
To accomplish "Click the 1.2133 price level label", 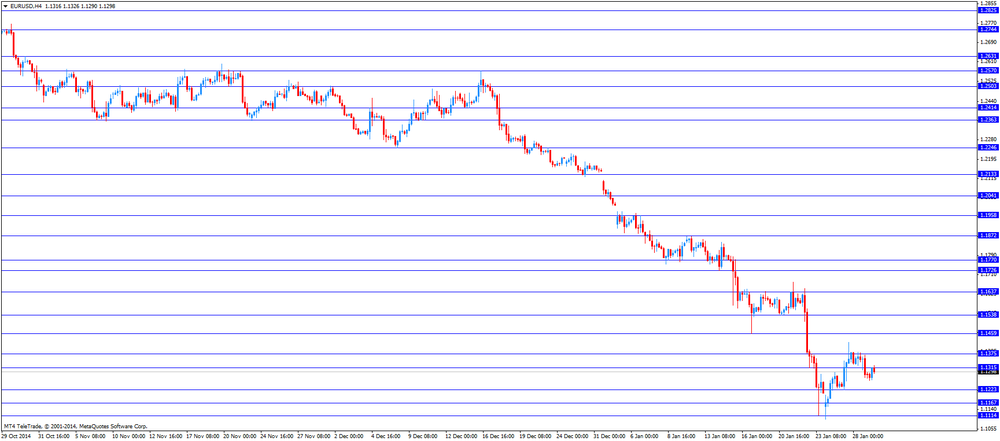I will [x=987, y=174].
